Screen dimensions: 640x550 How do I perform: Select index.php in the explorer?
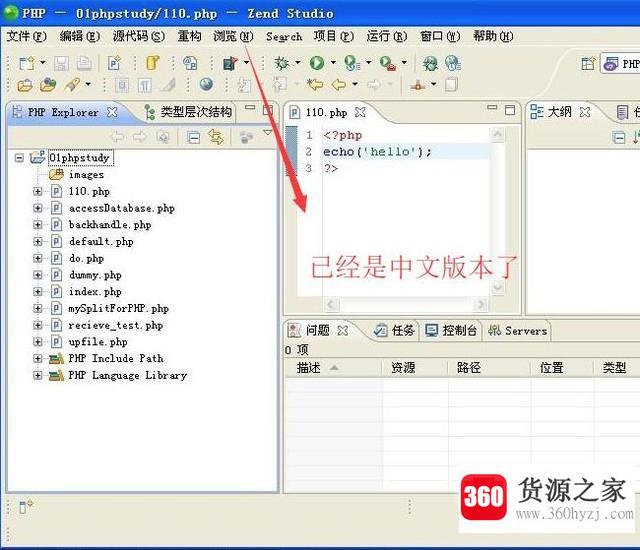[x=95, y=292]
